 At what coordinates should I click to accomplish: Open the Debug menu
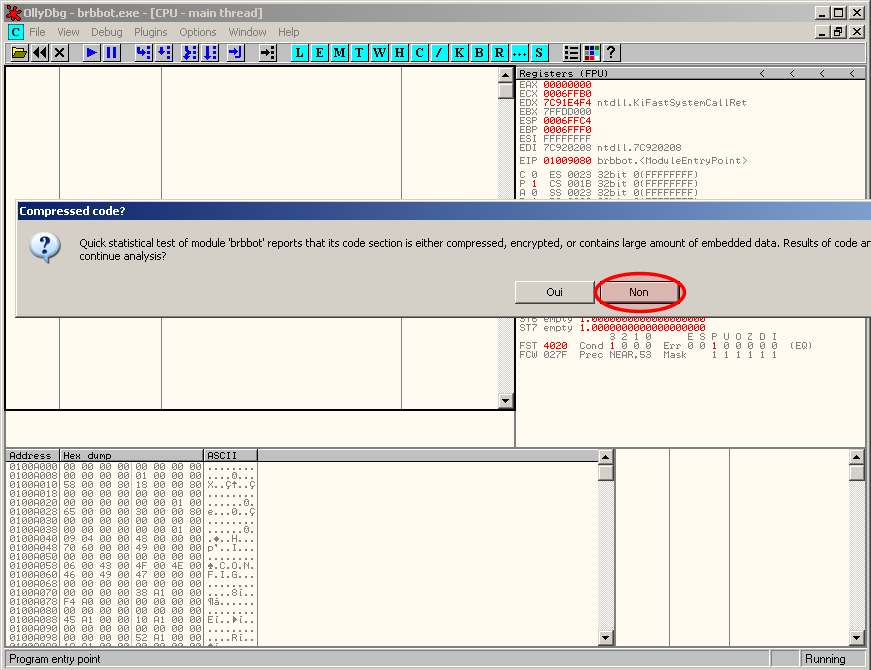point(107,32)
